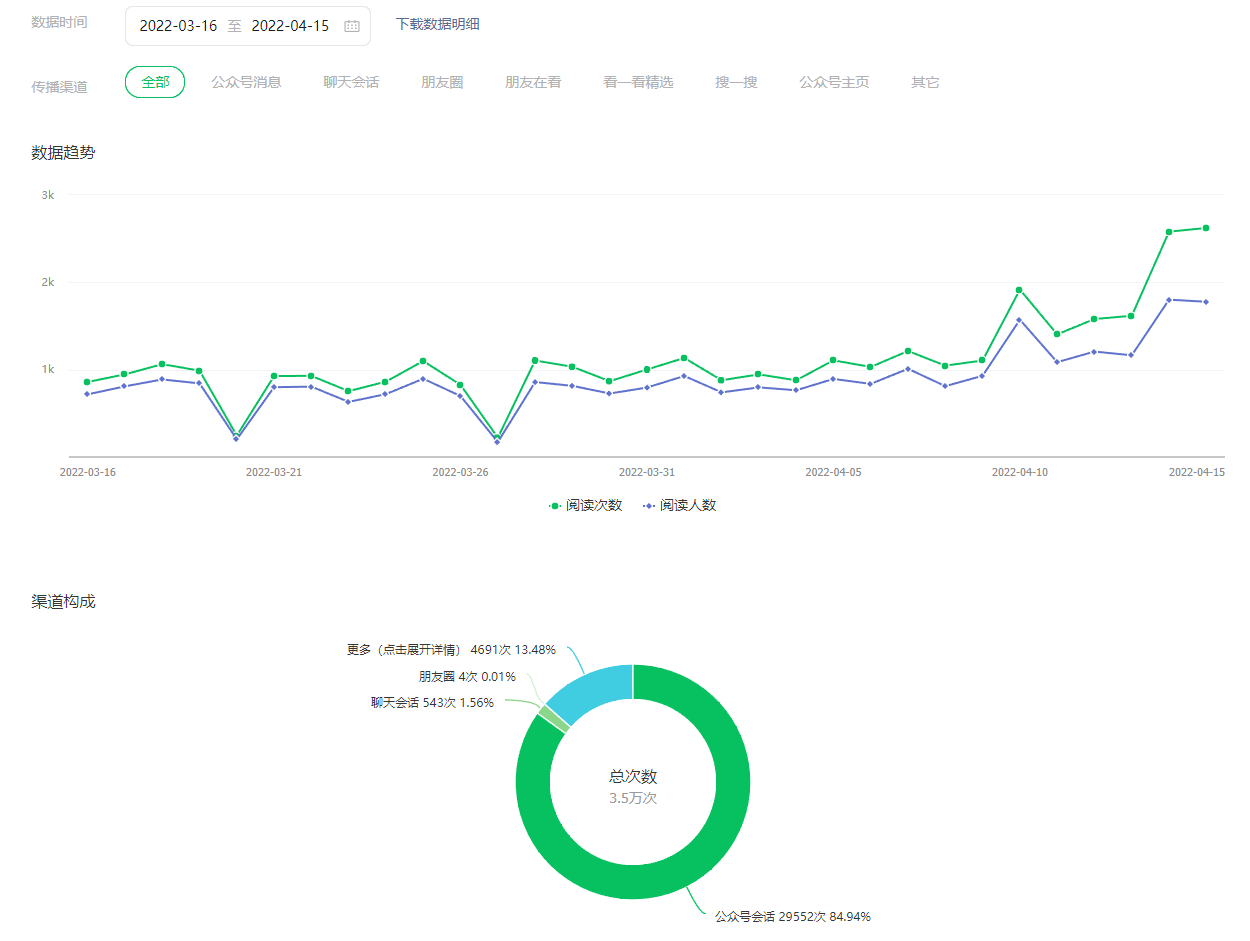This screenshot has width=1250, height=941.
Task: Click the 公众号会话 29552次 chart label
Action: click(x=792, y=916)
